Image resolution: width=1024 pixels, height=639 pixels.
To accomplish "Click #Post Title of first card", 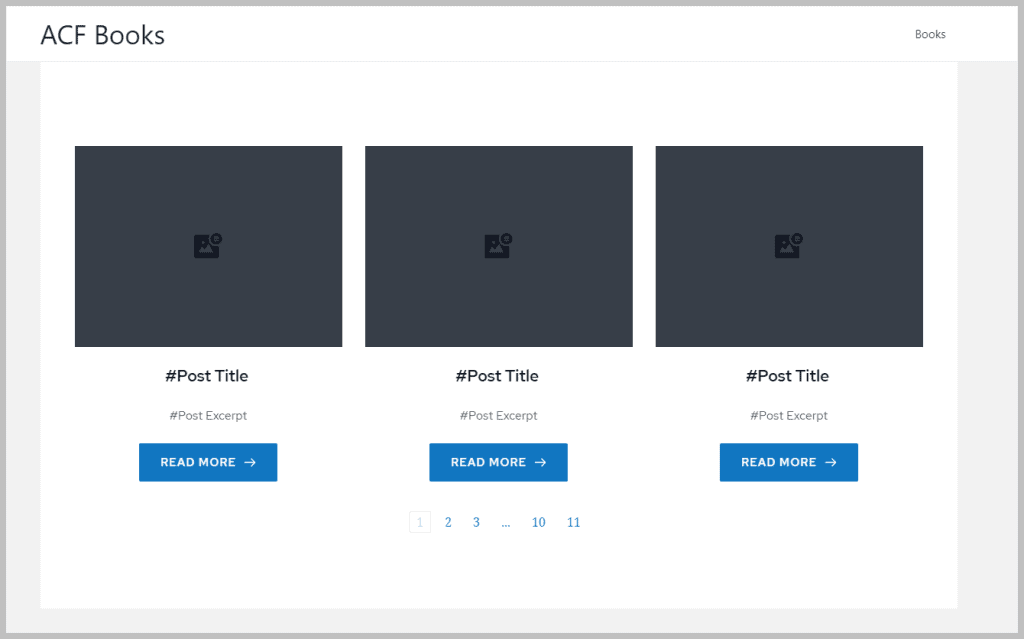I will click(207, 376).
